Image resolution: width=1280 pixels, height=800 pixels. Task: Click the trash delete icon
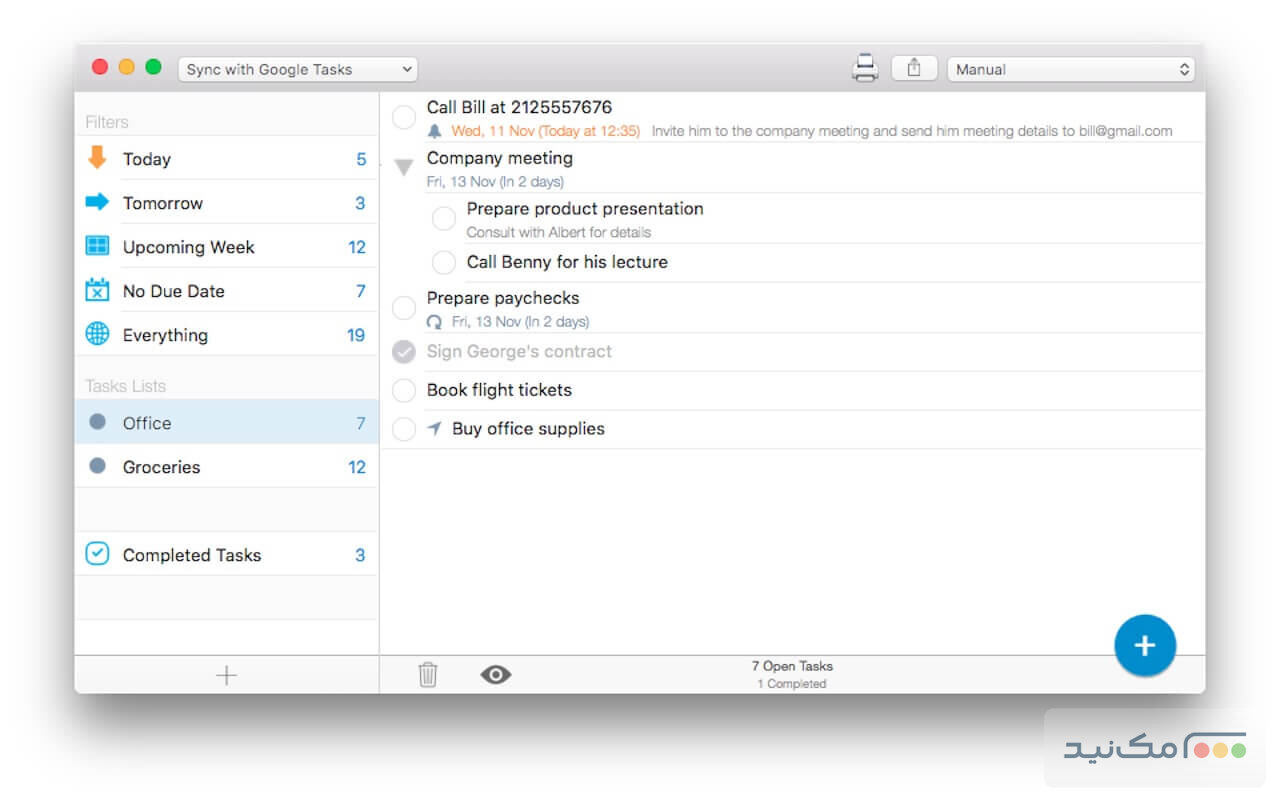pos(428,675)
